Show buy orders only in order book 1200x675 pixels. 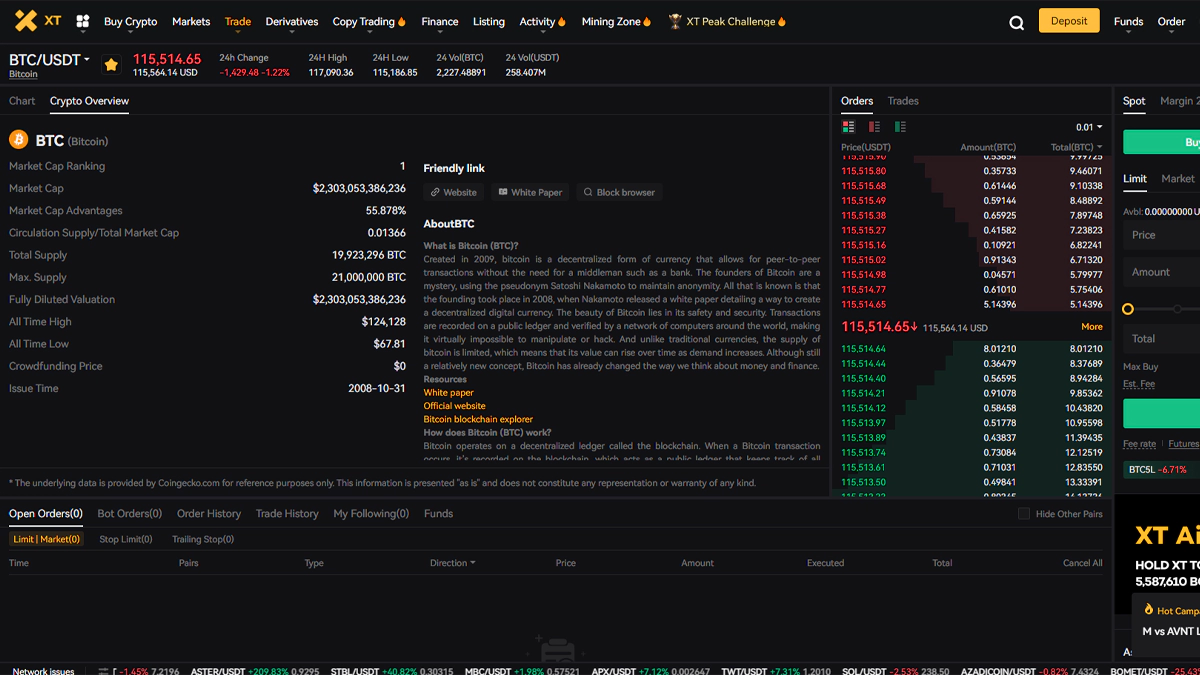coord(900,127)
